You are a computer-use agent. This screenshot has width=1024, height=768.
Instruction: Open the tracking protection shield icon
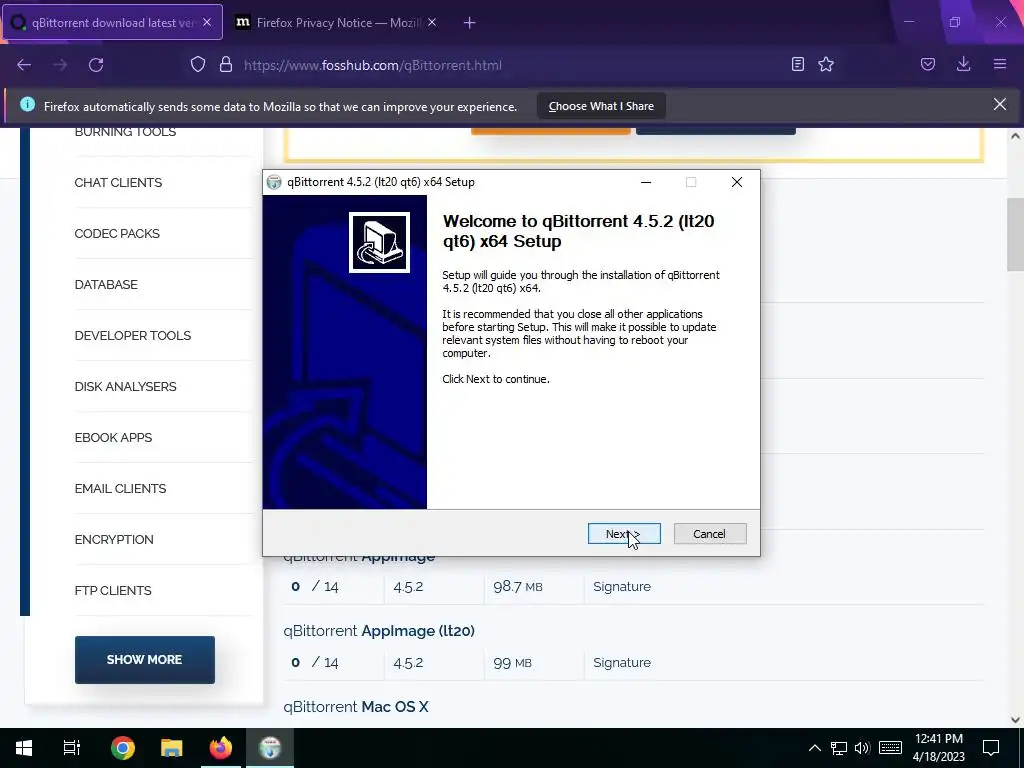(198, 65)
